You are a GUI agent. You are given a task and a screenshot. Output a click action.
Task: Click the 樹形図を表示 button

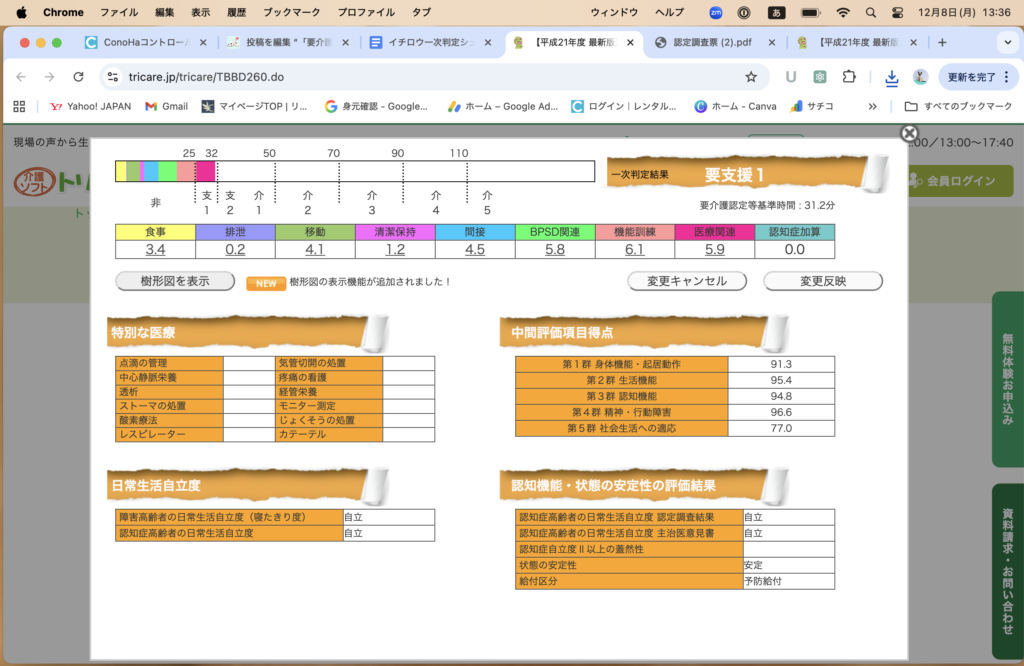click(176, 281)
